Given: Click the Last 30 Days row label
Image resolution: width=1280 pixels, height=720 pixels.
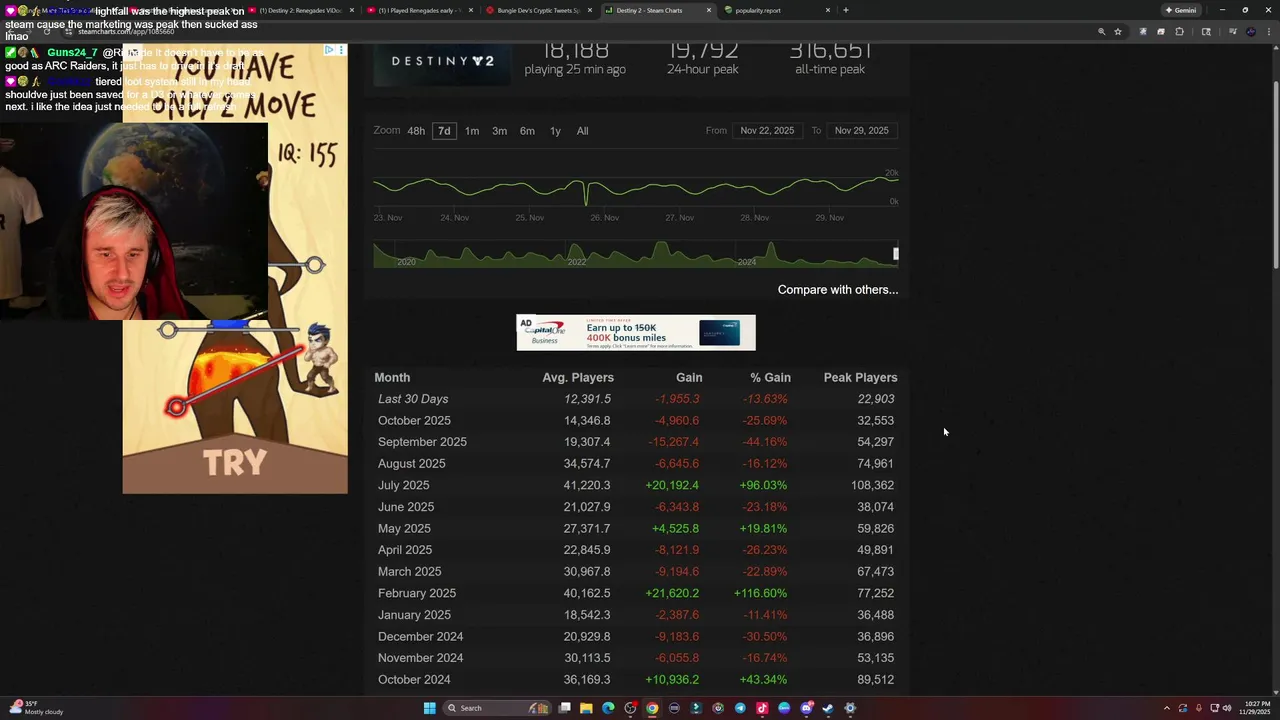Looking at the screenshot, I should [413, 399].
